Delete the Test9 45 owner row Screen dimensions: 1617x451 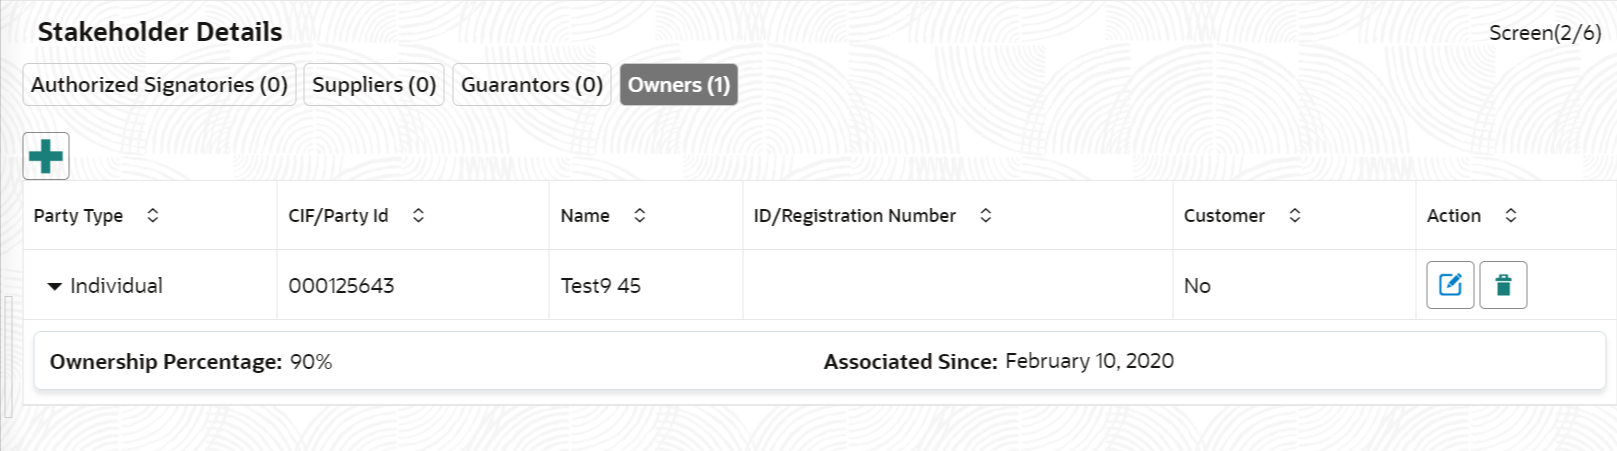coord(1503,285)
